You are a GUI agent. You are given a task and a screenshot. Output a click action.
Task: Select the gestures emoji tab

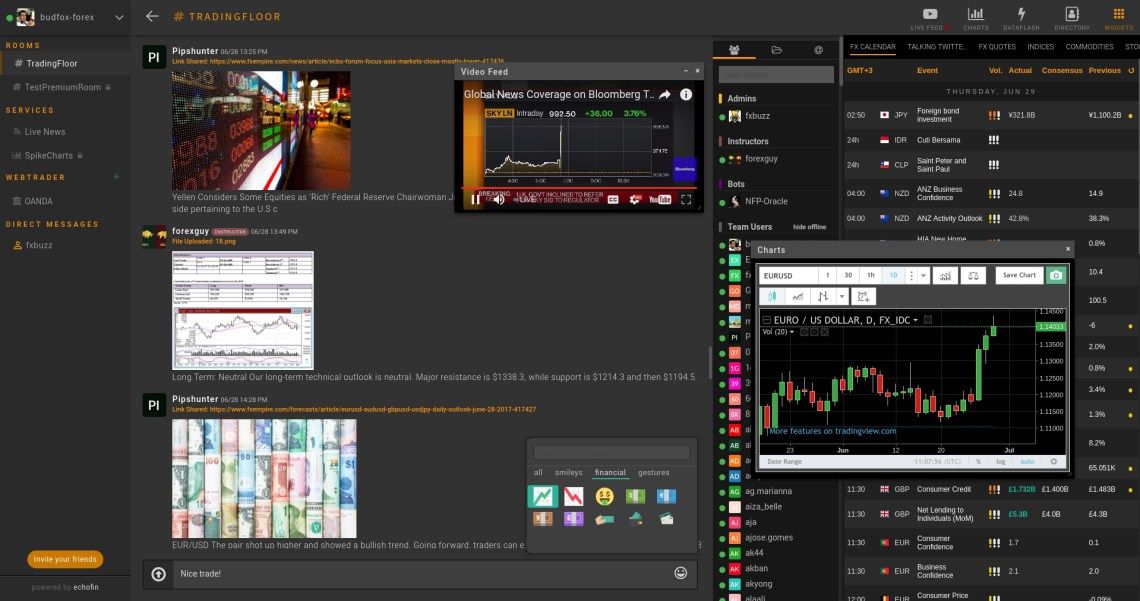pyautogui.click(x=654, y=472)
